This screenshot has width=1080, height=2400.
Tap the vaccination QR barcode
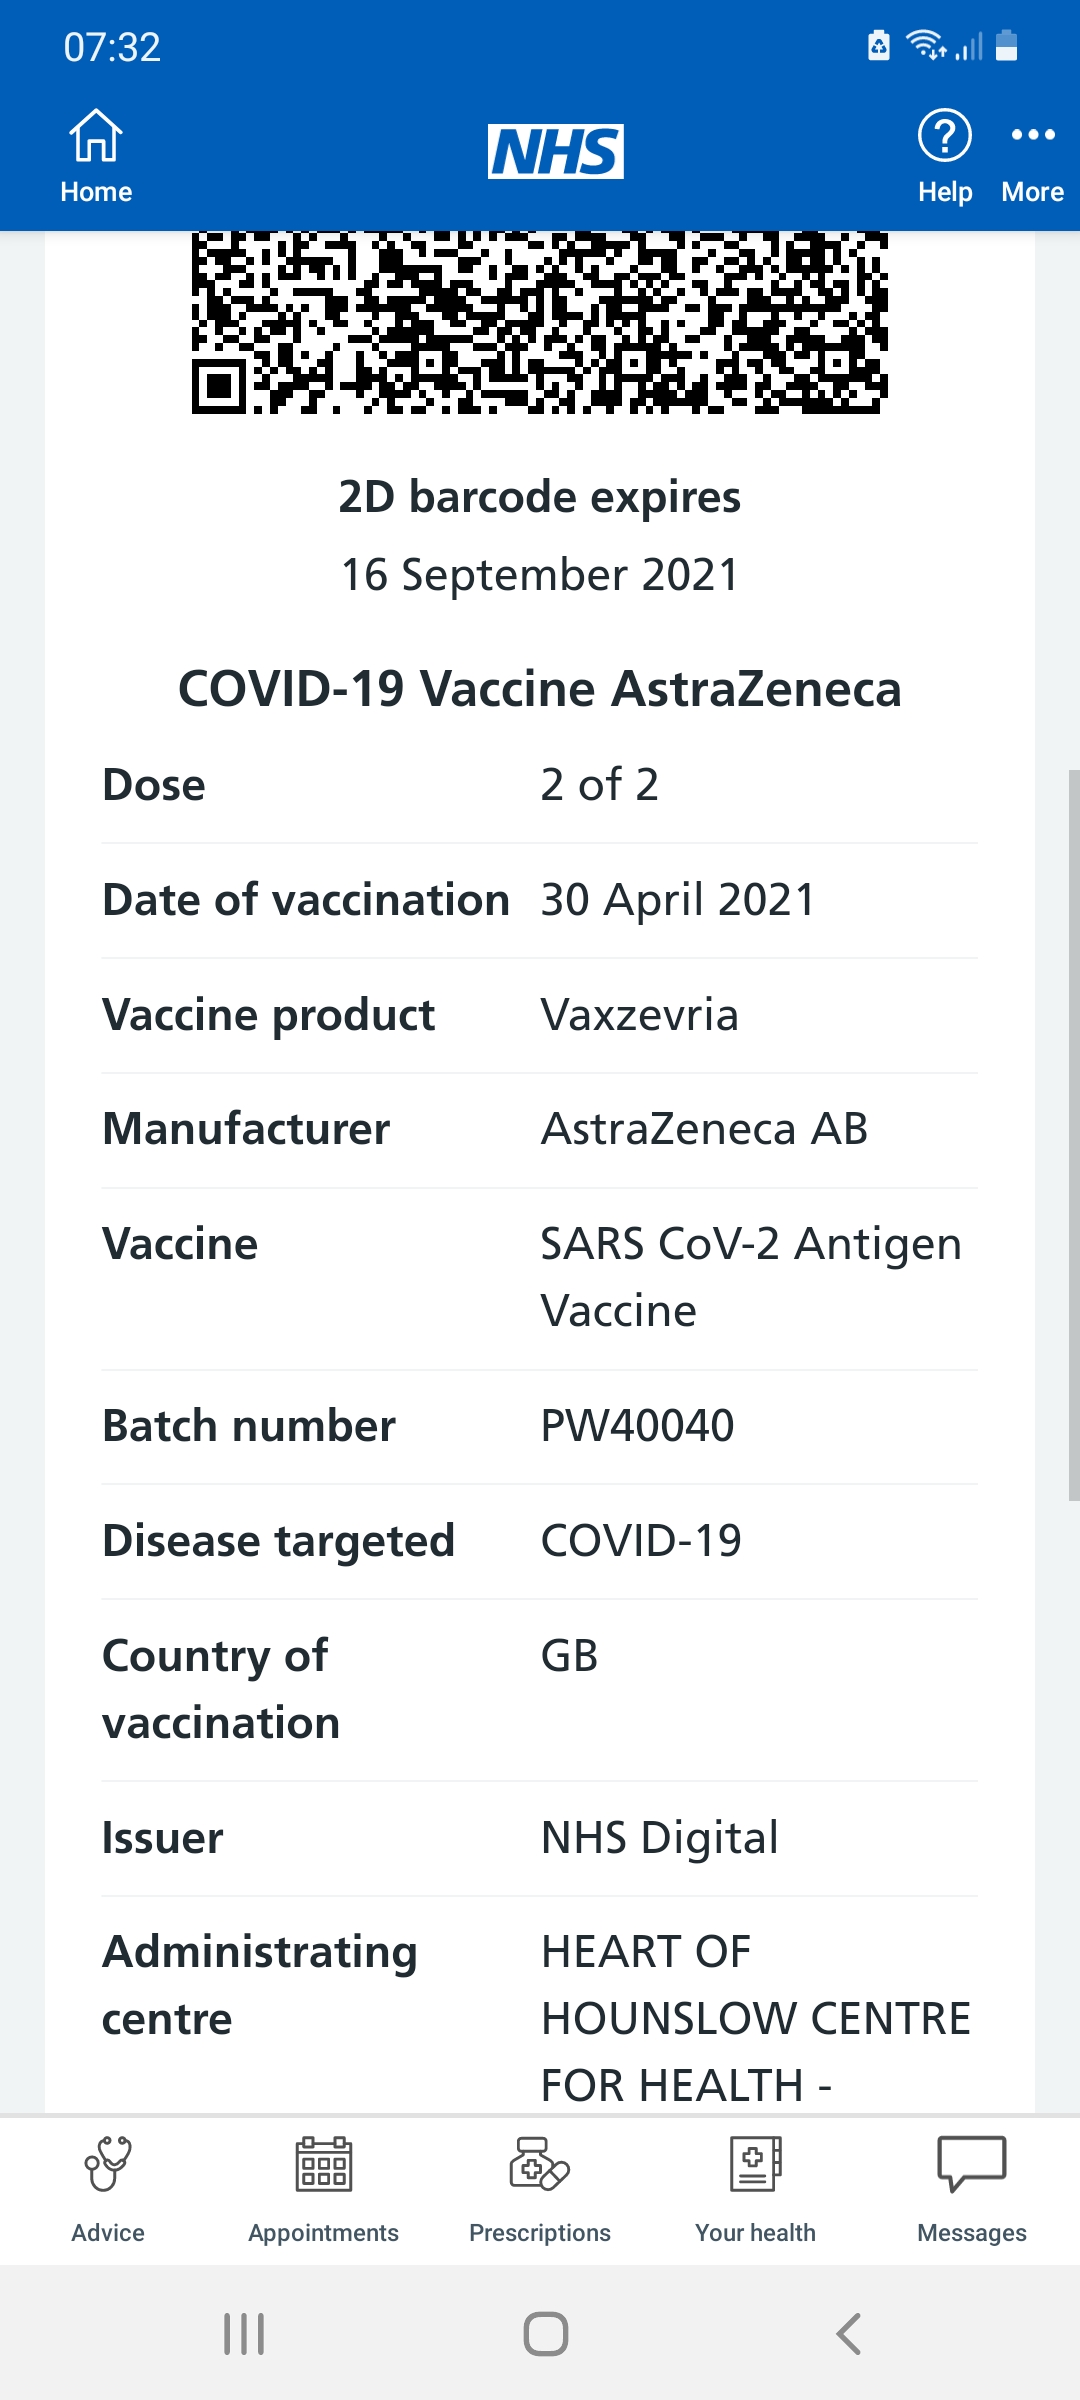(x=539, y=322)
